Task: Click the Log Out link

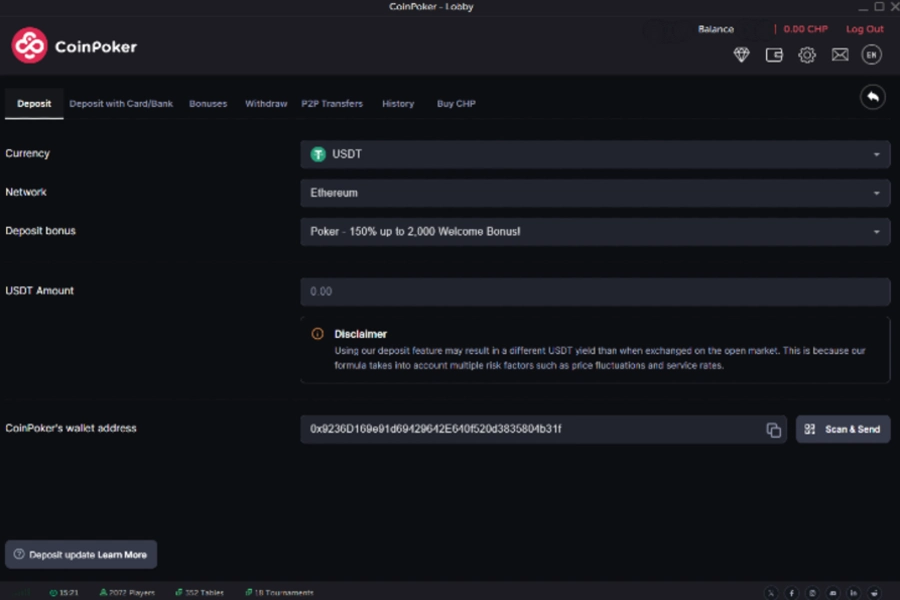Action: click(x=864, y=29)
